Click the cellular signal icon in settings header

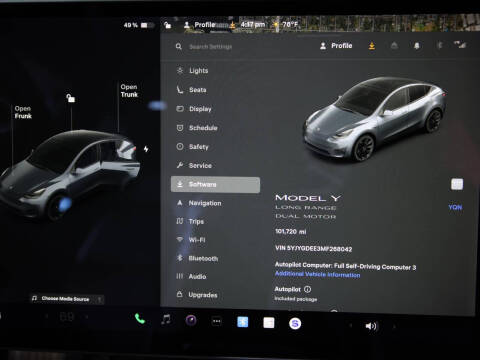click(460, 44)
